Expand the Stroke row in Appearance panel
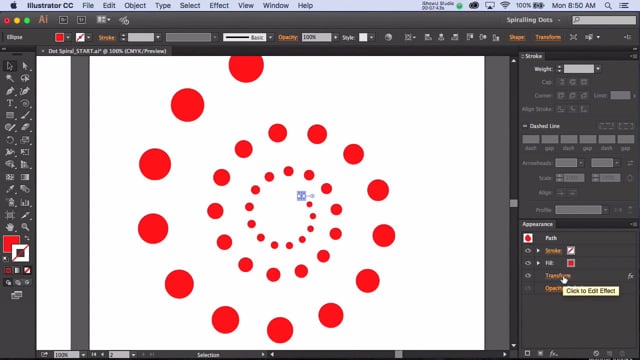 pos(538,251)
